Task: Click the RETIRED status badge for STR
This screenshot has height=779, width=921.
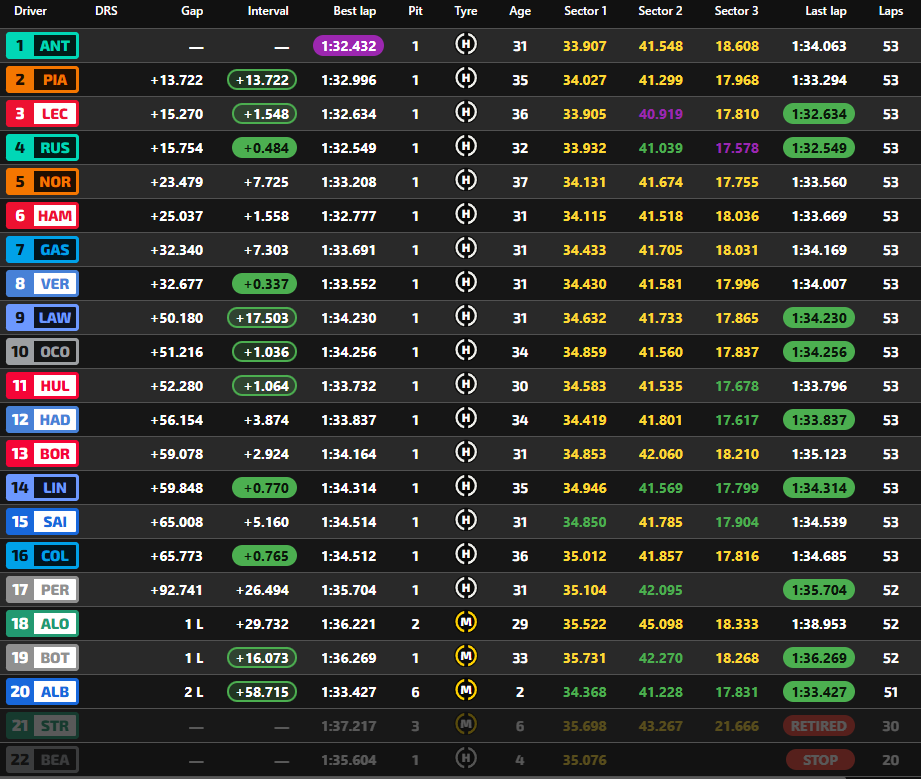Action: (819, 726)
